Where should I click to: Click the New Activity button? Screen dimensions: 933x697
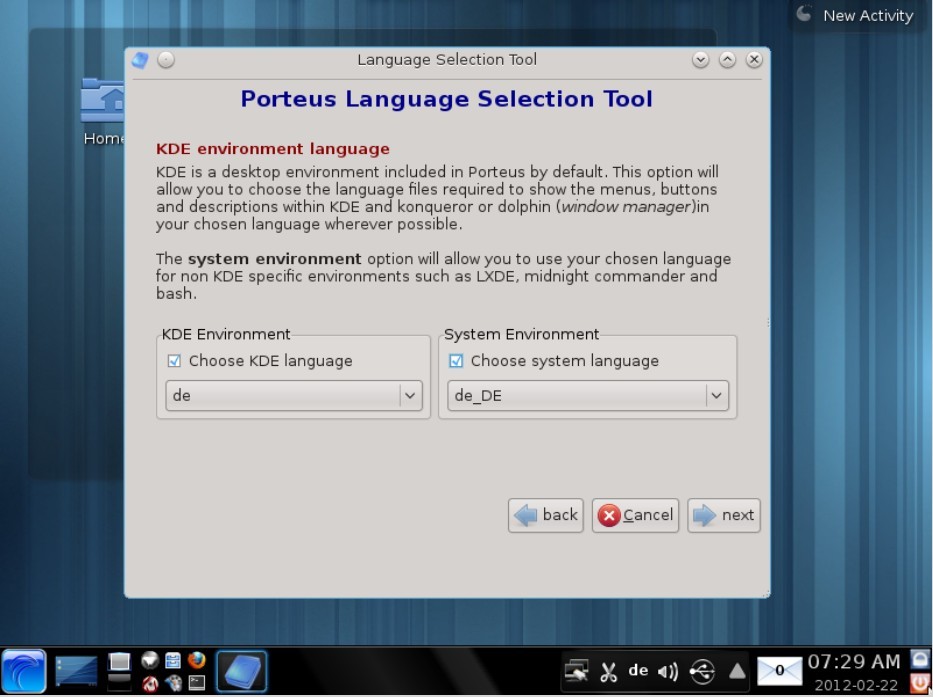coord(858,15)
